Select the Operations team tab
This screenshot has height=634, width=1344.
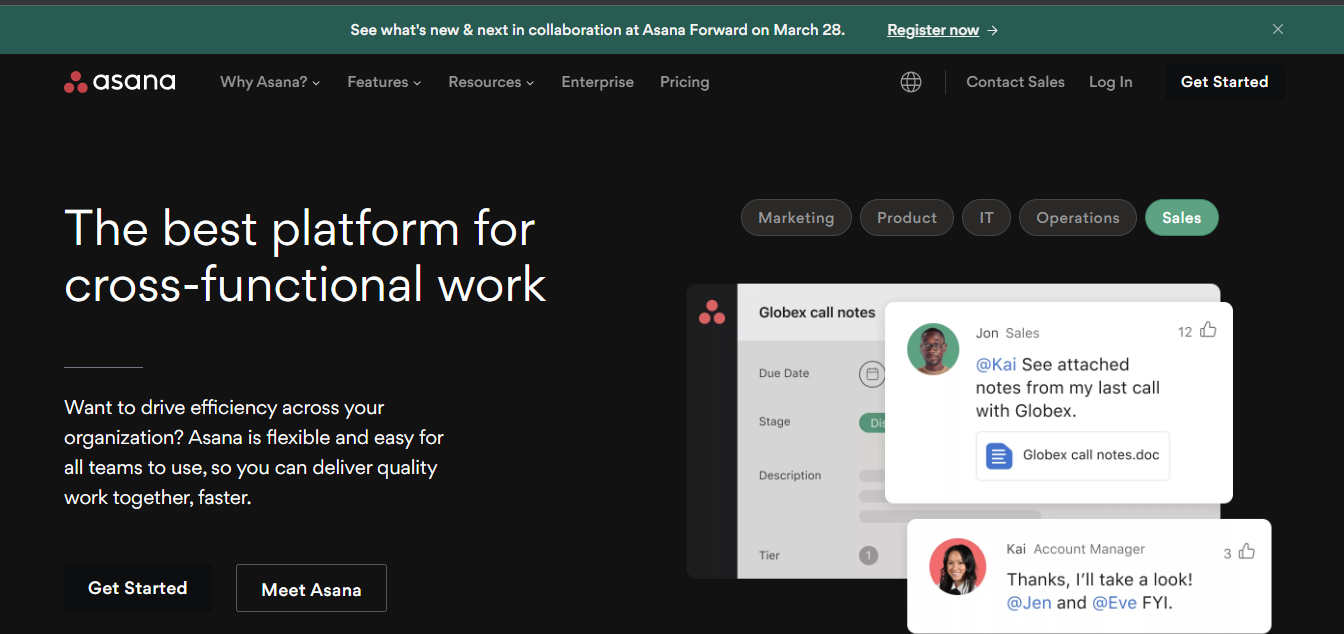tap(1078, 218)
